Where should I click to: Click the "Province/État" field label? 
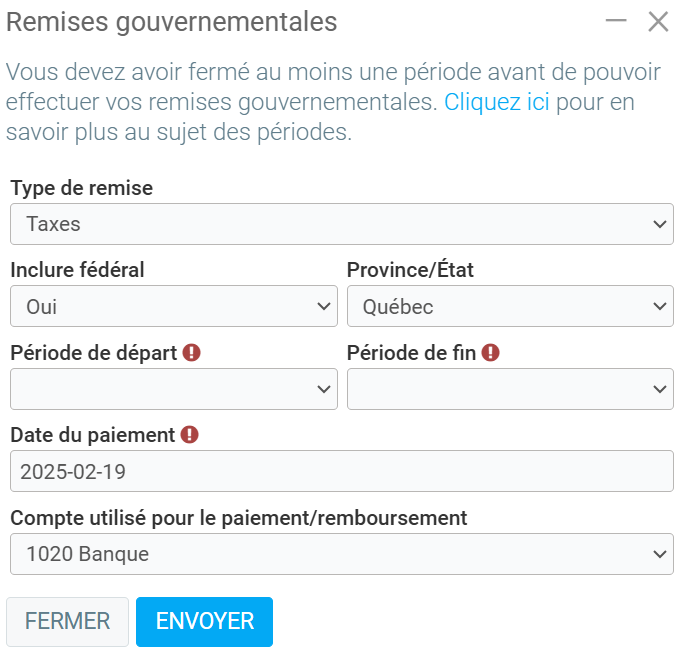tap(410, 270)
